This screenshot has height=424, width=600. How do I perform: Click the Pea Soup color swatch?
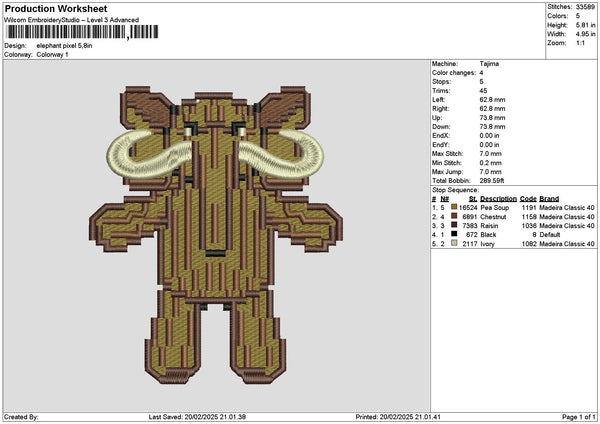point(456,207)
